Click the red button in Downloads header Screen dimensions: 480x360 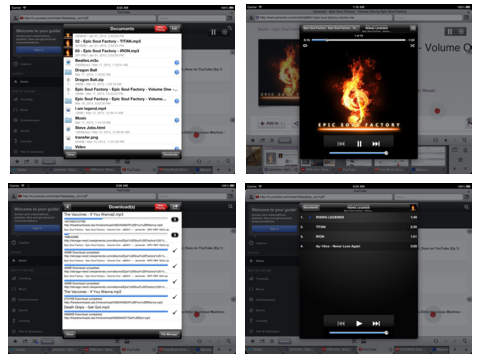click(160, 207)
